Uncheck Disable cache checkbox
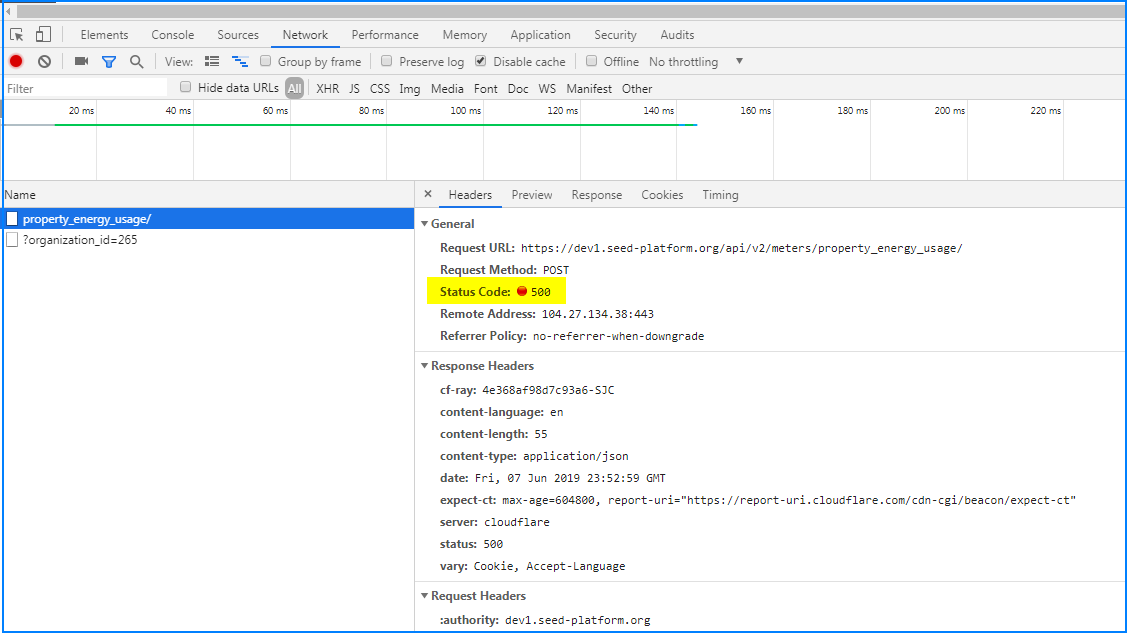1127x633 pixels. [x=480, y=61]
